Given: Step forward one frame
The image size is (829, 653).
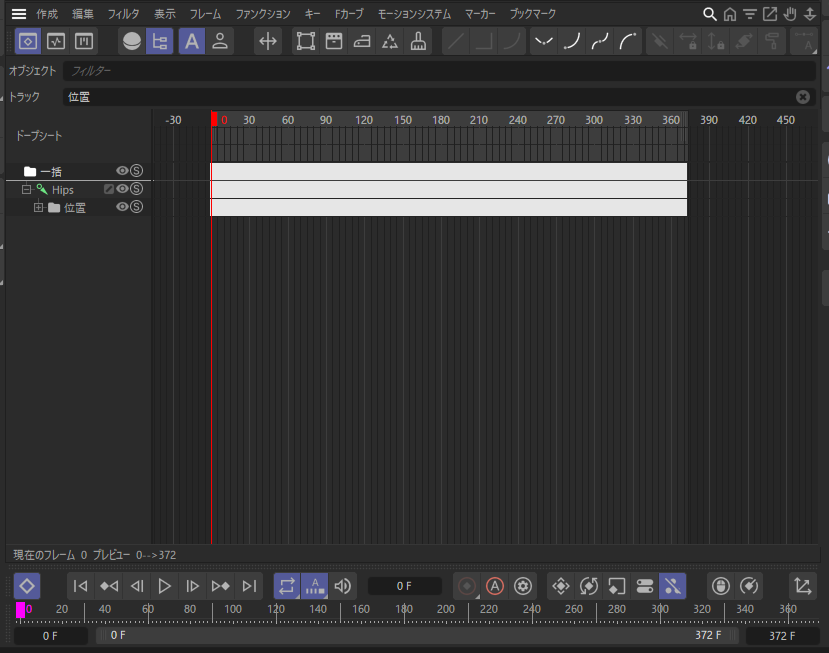Looking at the screenshot, I should coord(192,586).
